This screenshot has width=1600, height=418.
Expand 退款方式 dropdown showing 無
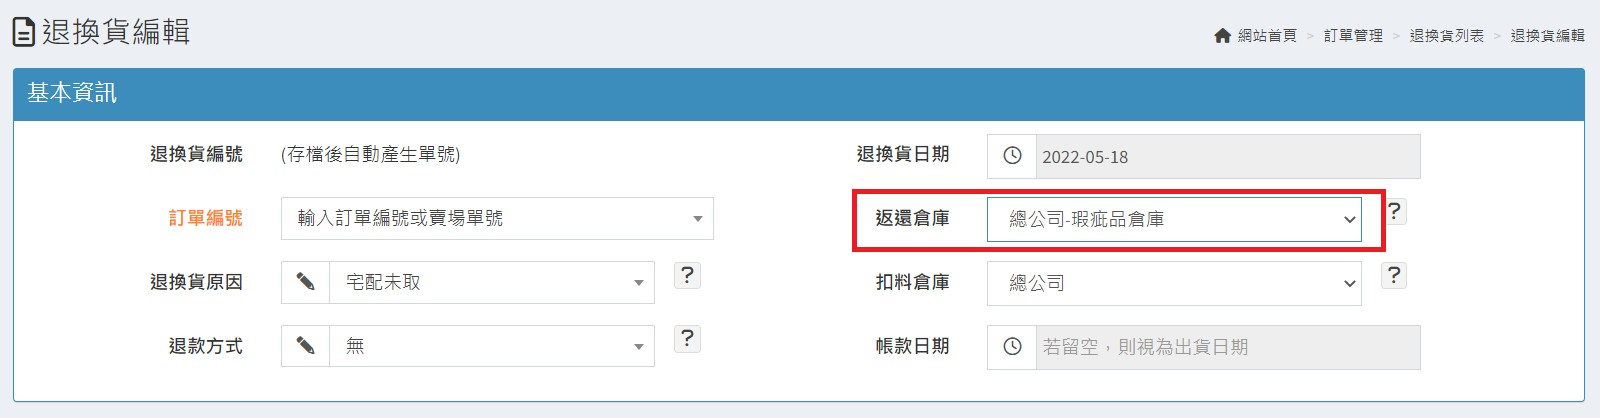tap(491, 347)
